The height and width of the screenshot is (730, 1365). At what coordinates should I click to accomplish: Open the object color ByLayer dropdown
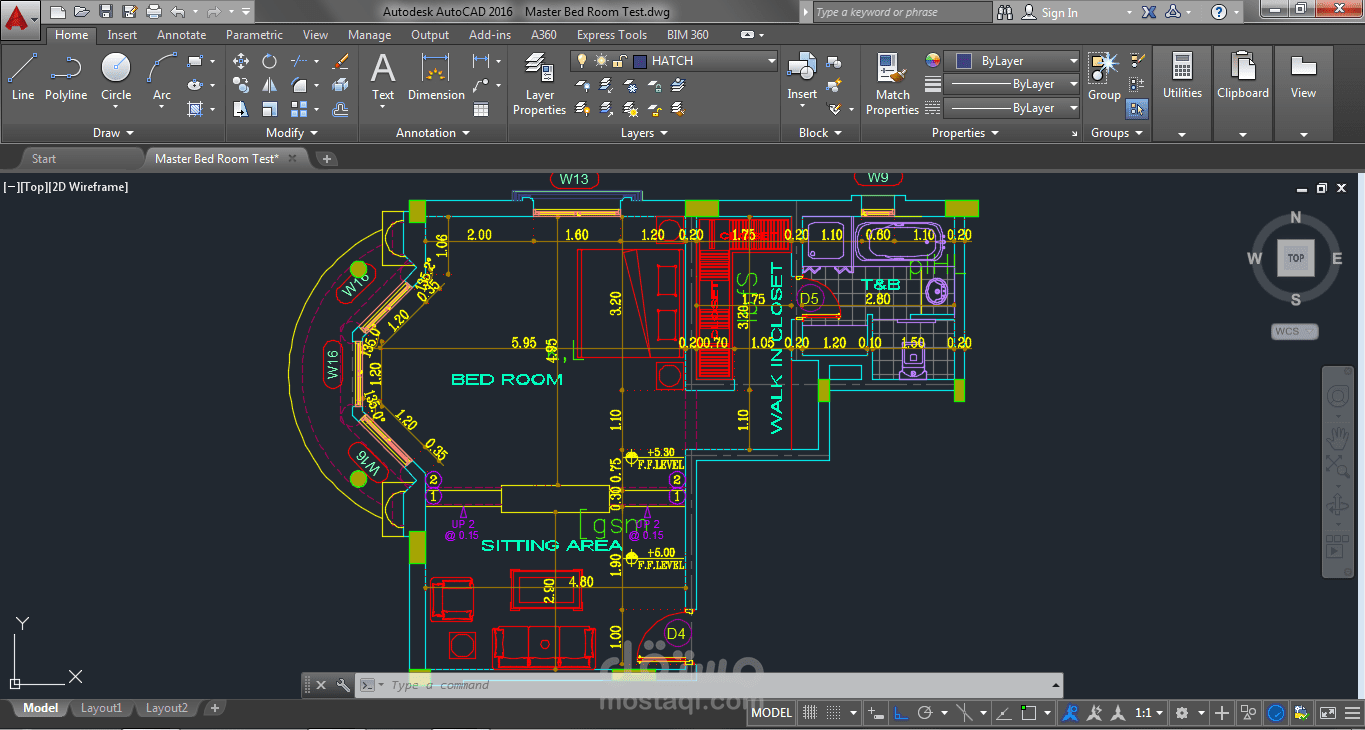click(x=1013, y=61)
